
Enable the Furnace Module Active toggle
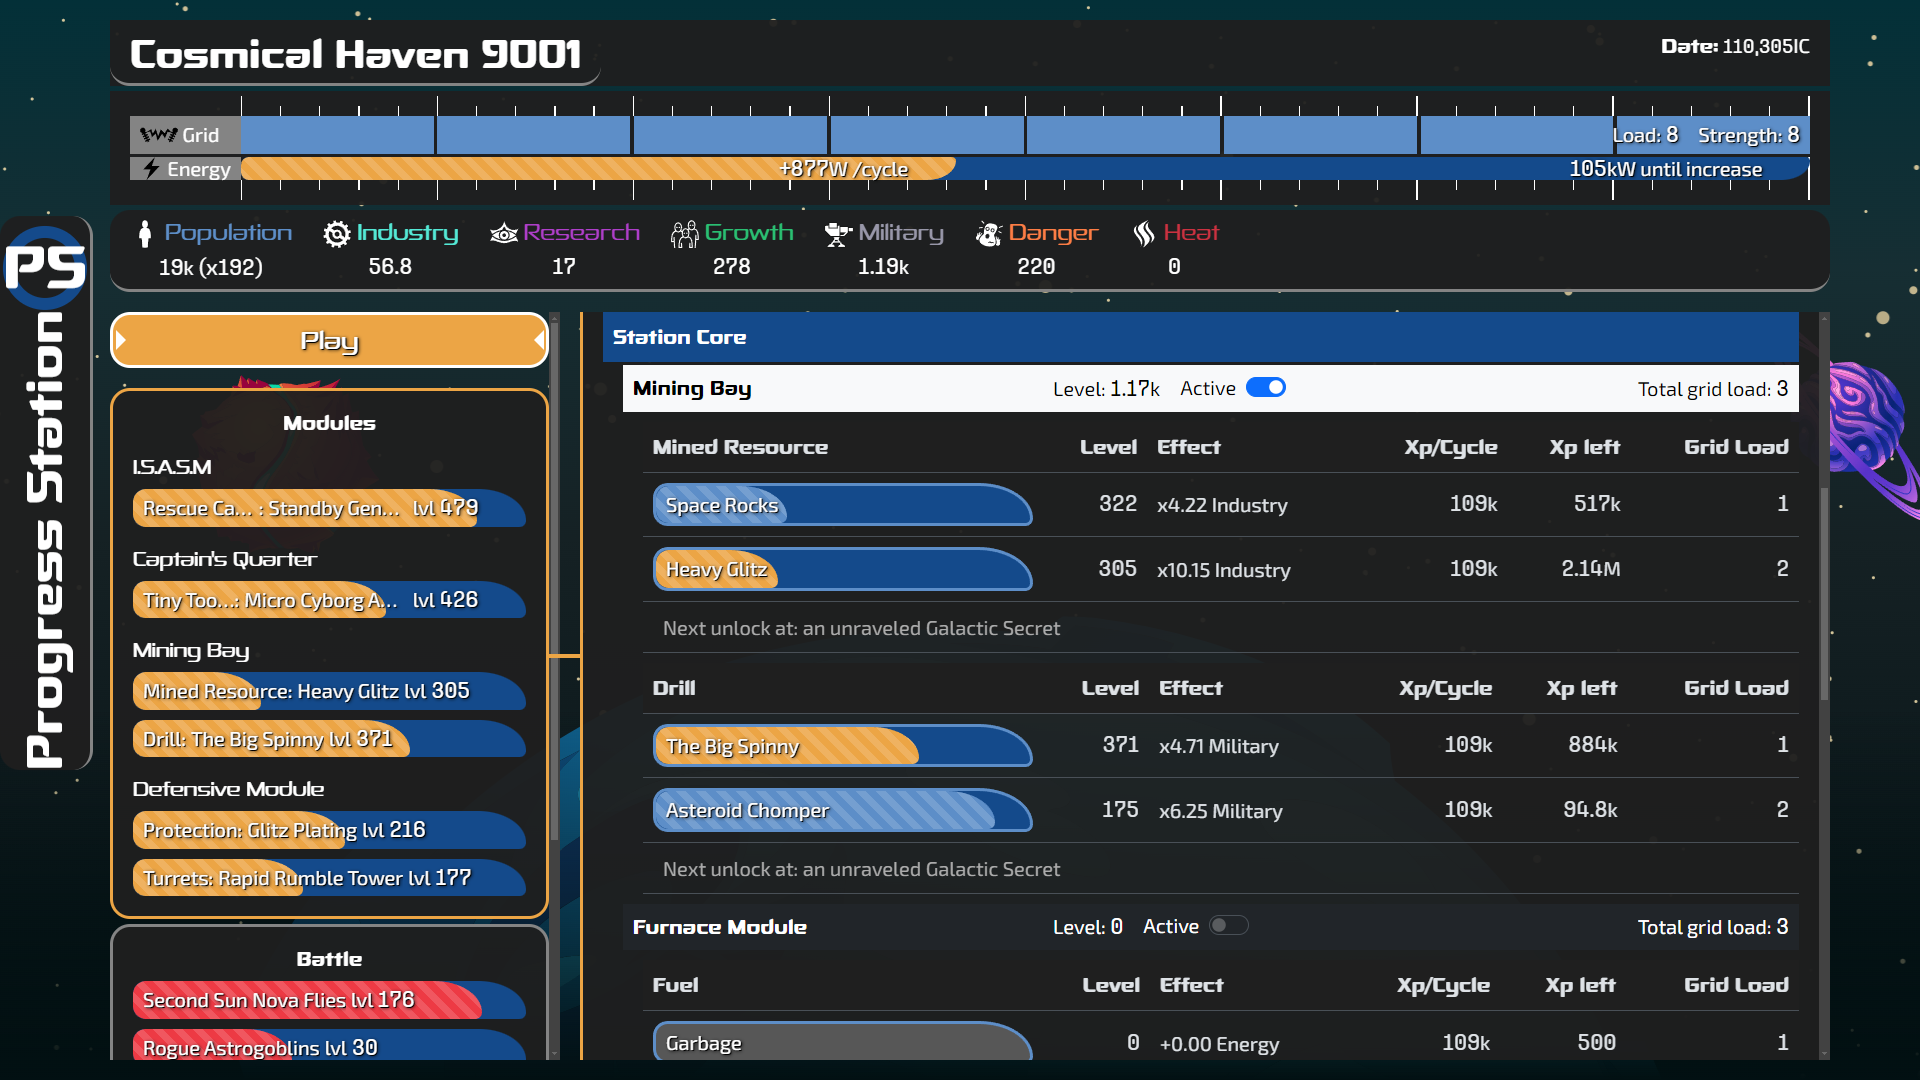[1228, 926]
